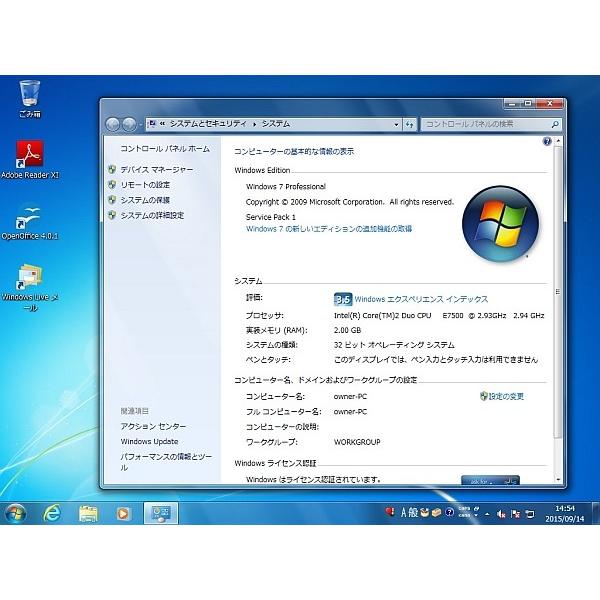Open Windows Live Mail desktop shortcut
The height and width of the screenshot is (600, 600).
click(30, 280)
